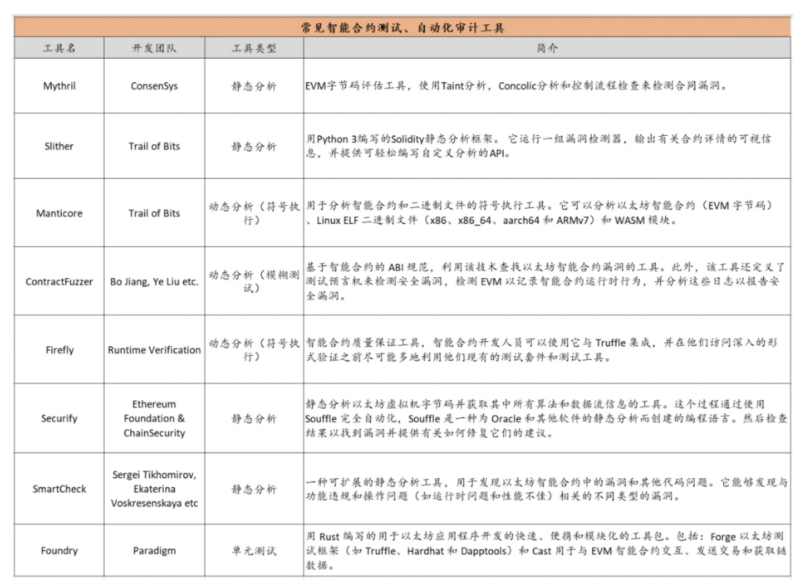Click the Foundry tool name cell
803x584 pixels.
59,551
